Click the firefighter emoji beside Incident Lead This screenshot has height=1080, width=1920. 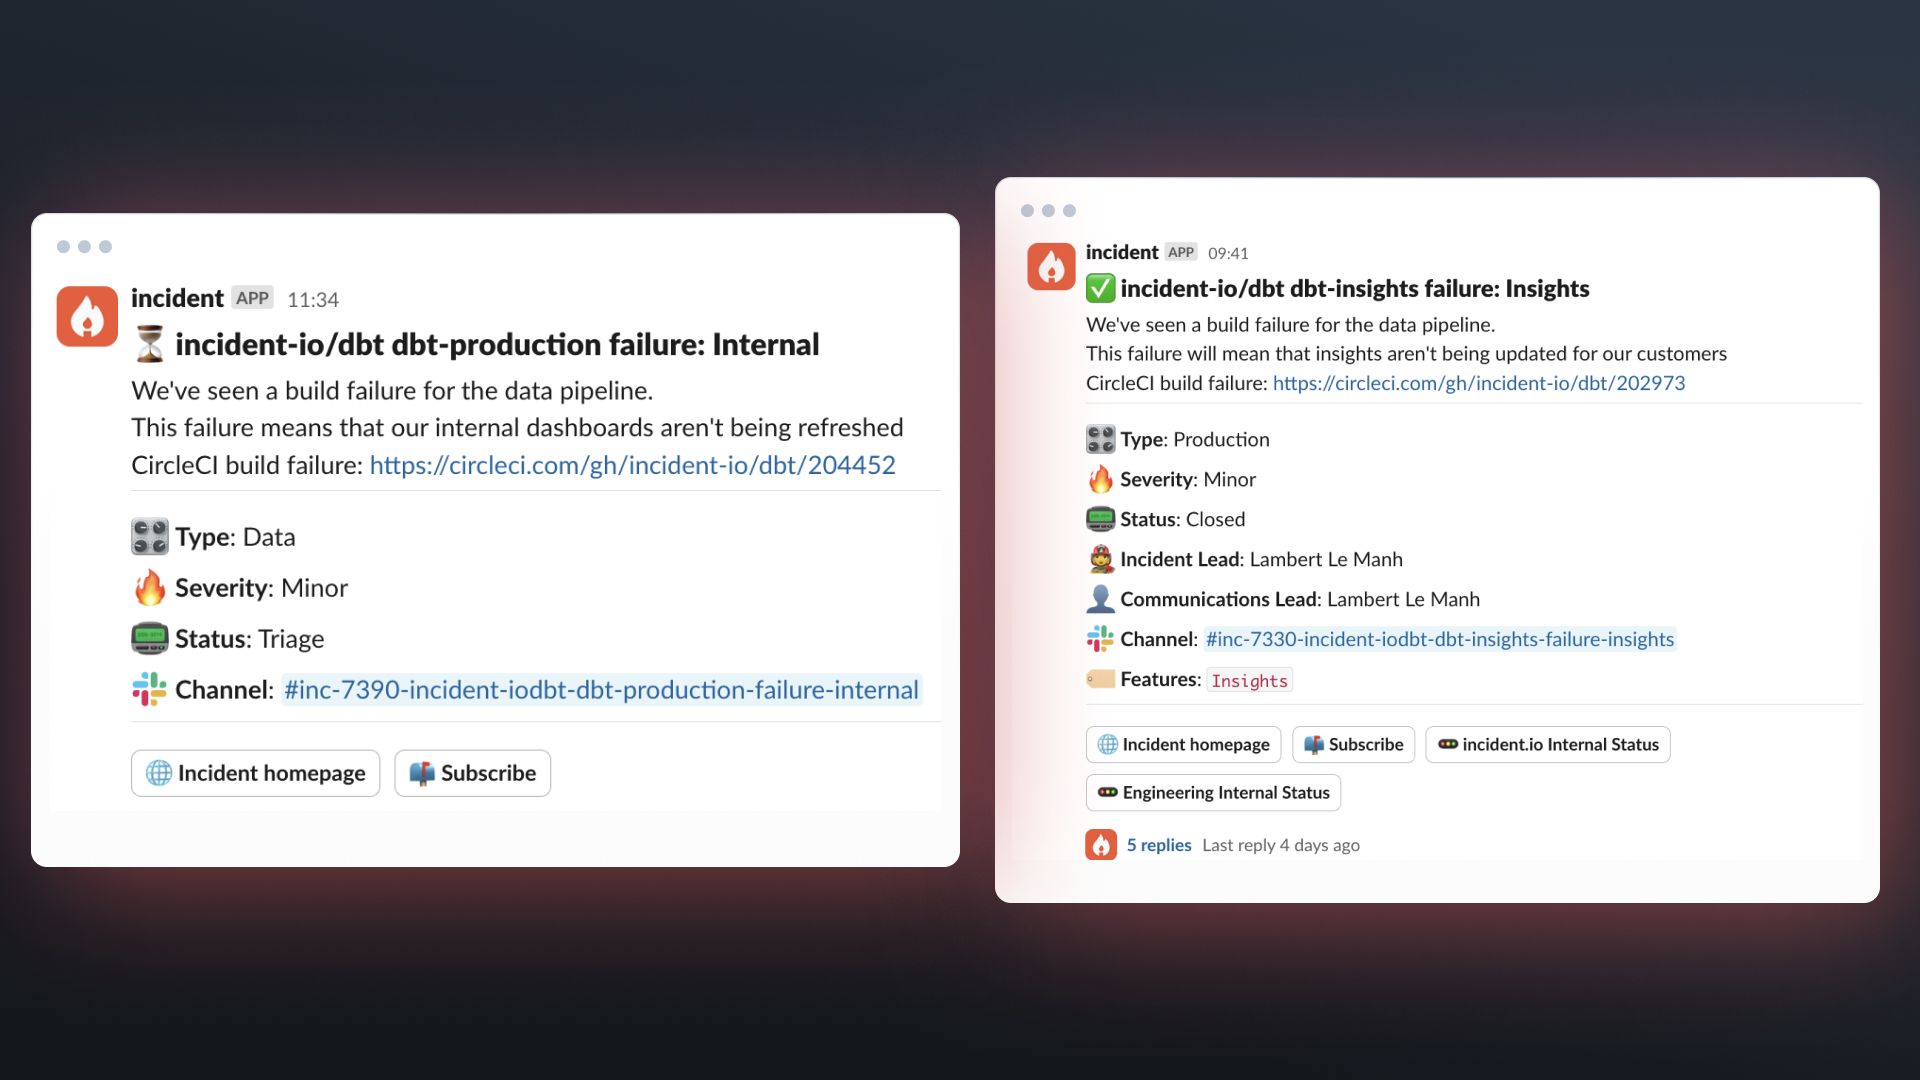pos(1100,559)
